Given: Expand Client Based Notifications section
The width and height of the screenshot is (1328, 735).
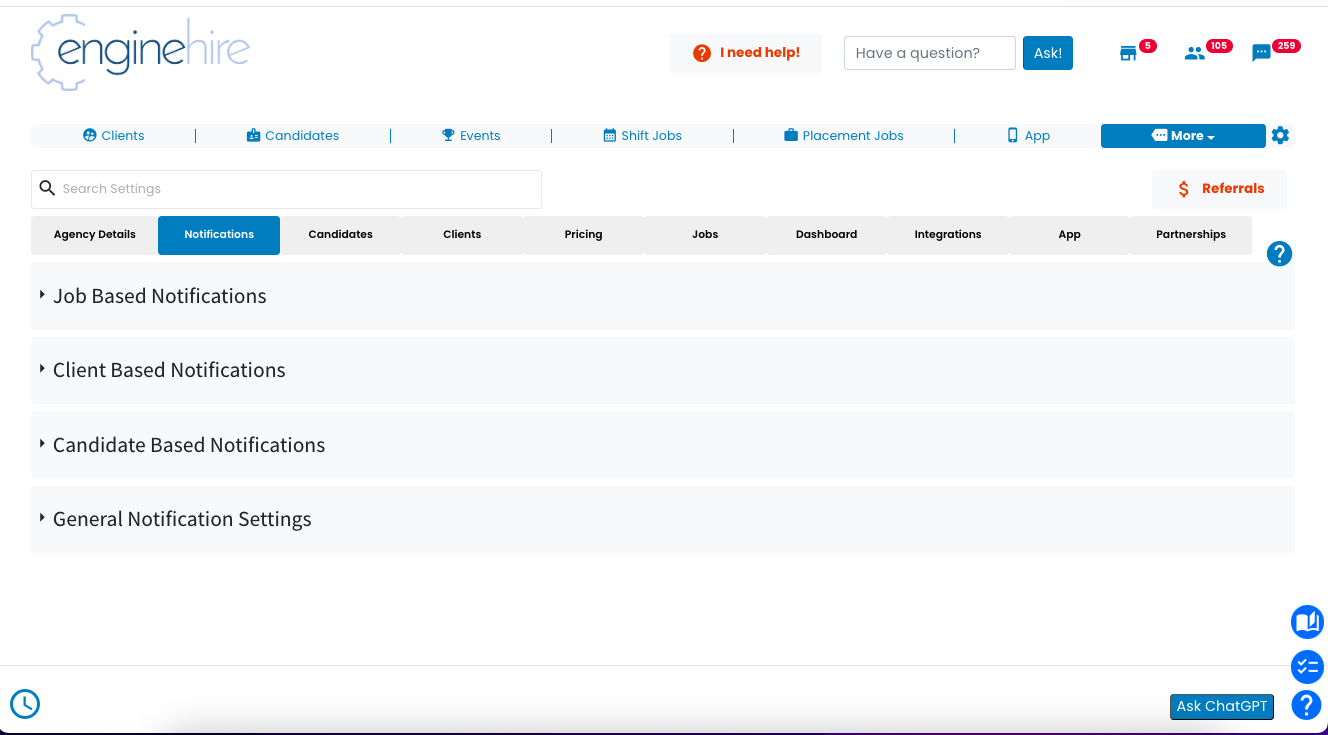Looking at the screenshot, I should coord(169,370).
